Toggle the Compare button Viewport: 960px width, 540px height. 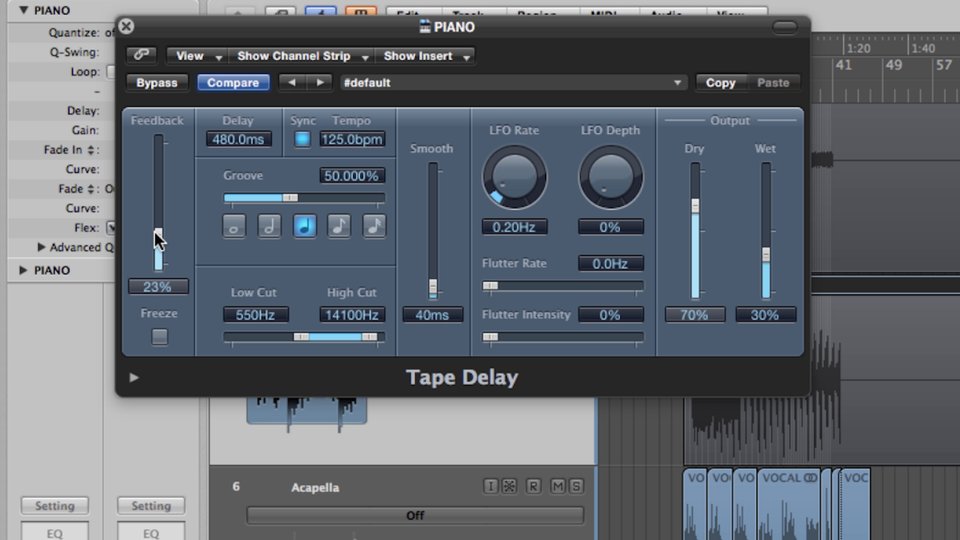tap(233, 83)
